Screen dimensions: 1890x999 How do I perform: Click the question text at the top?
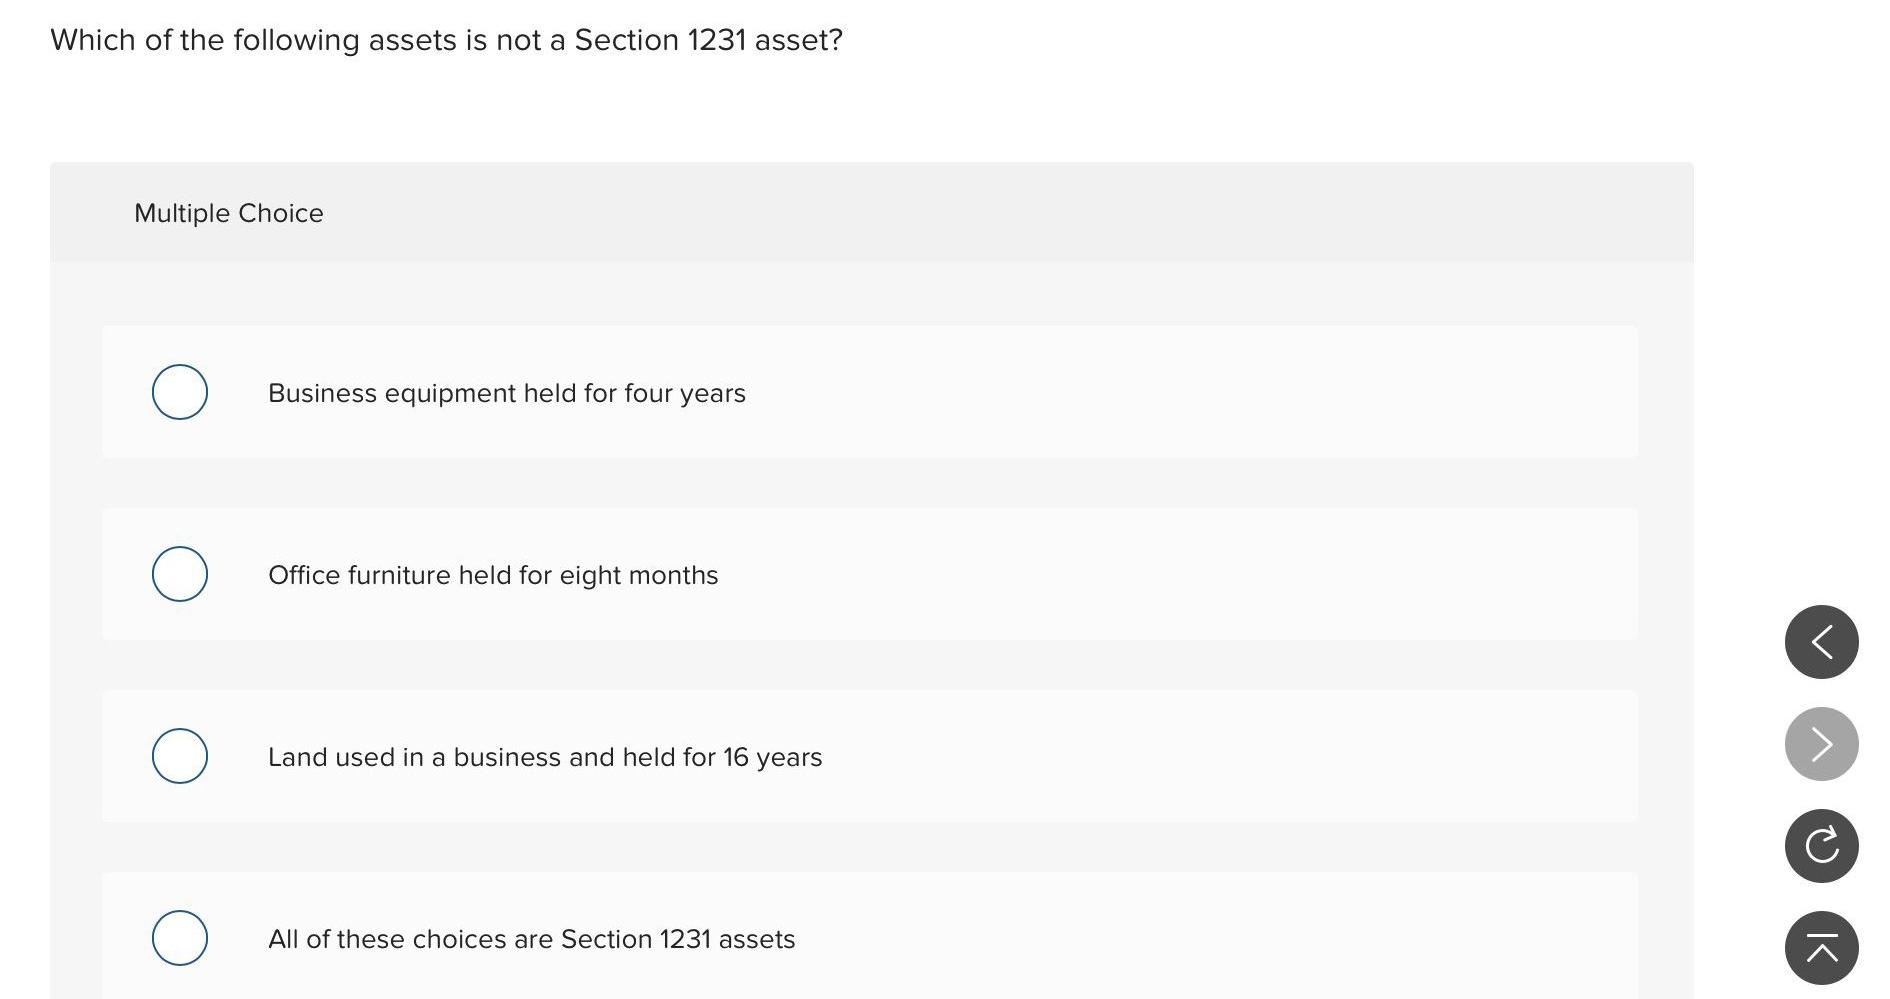tap(446, 40)
